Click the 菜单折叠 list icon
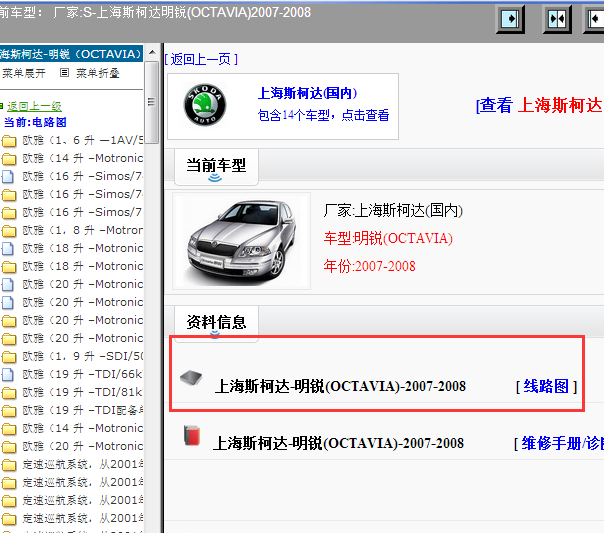 (x=64, y=72)
